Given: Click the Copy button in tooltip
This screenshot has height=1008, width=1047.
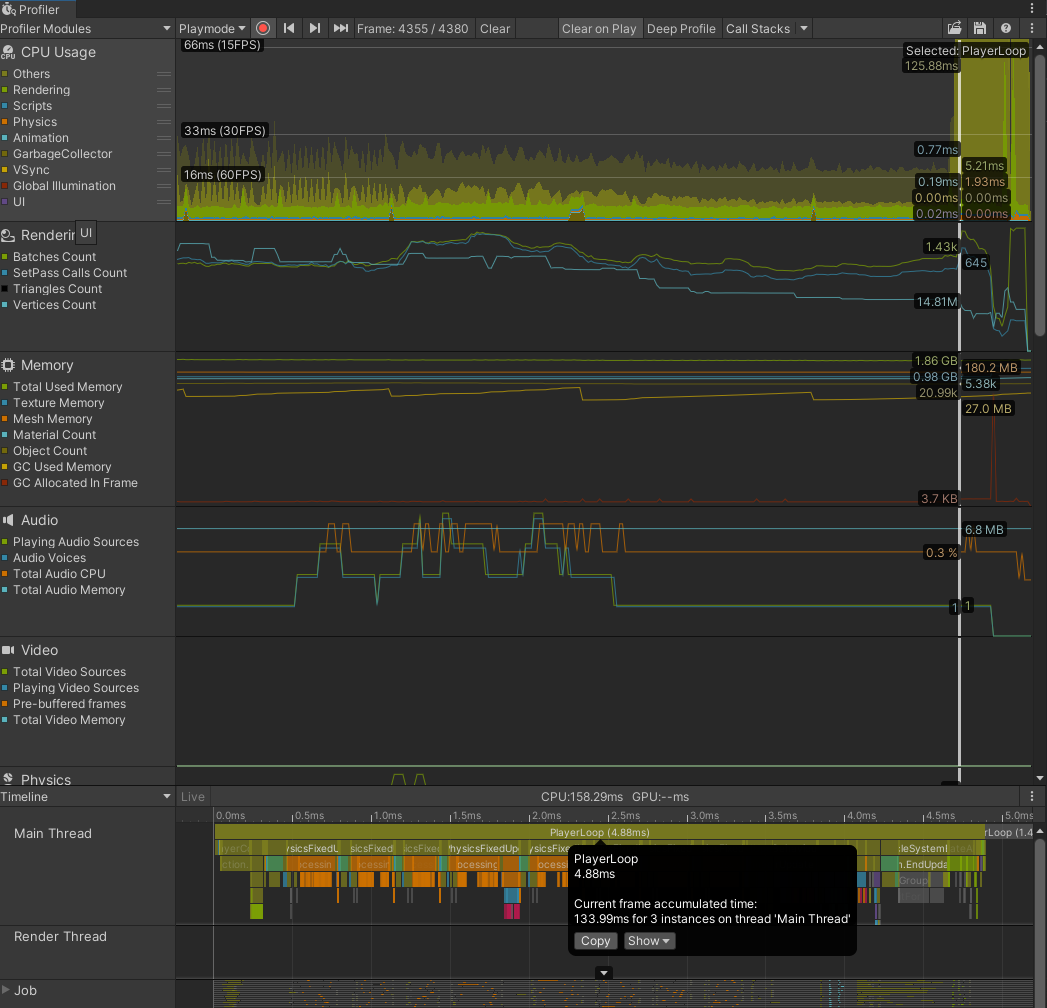Looking at the screenshot, I should (x=595, y=941).
